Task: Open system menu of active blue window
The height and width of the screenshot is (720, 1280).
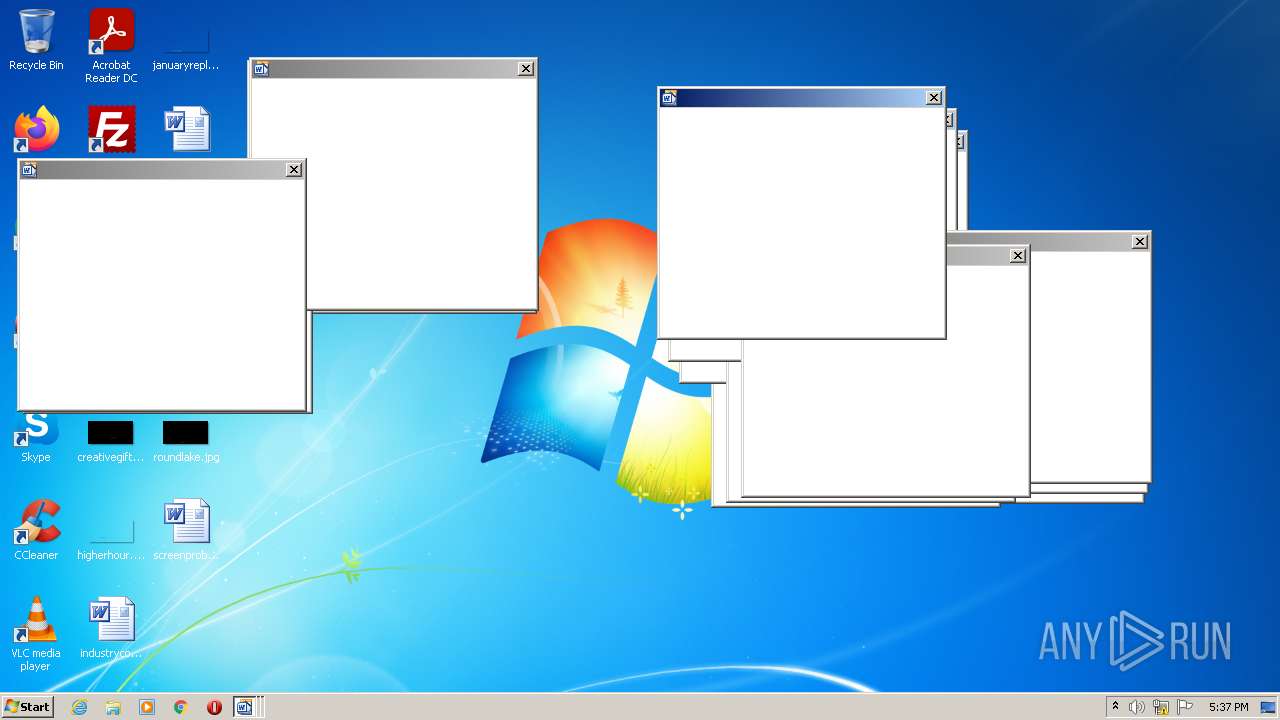Action: (669, 97)
